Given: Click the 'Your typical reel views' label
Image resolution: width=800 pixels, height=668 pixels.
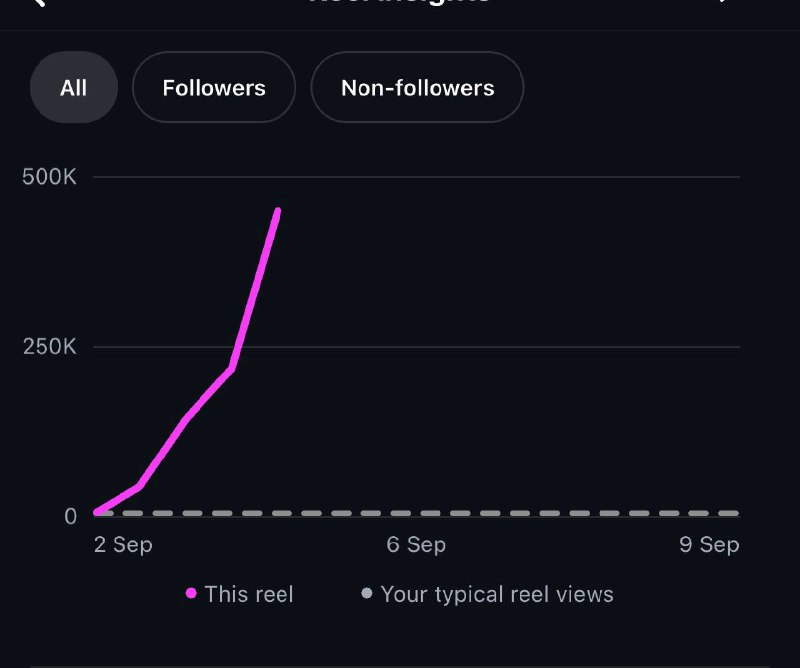Looking at the screenshot, I should (497, 595).
